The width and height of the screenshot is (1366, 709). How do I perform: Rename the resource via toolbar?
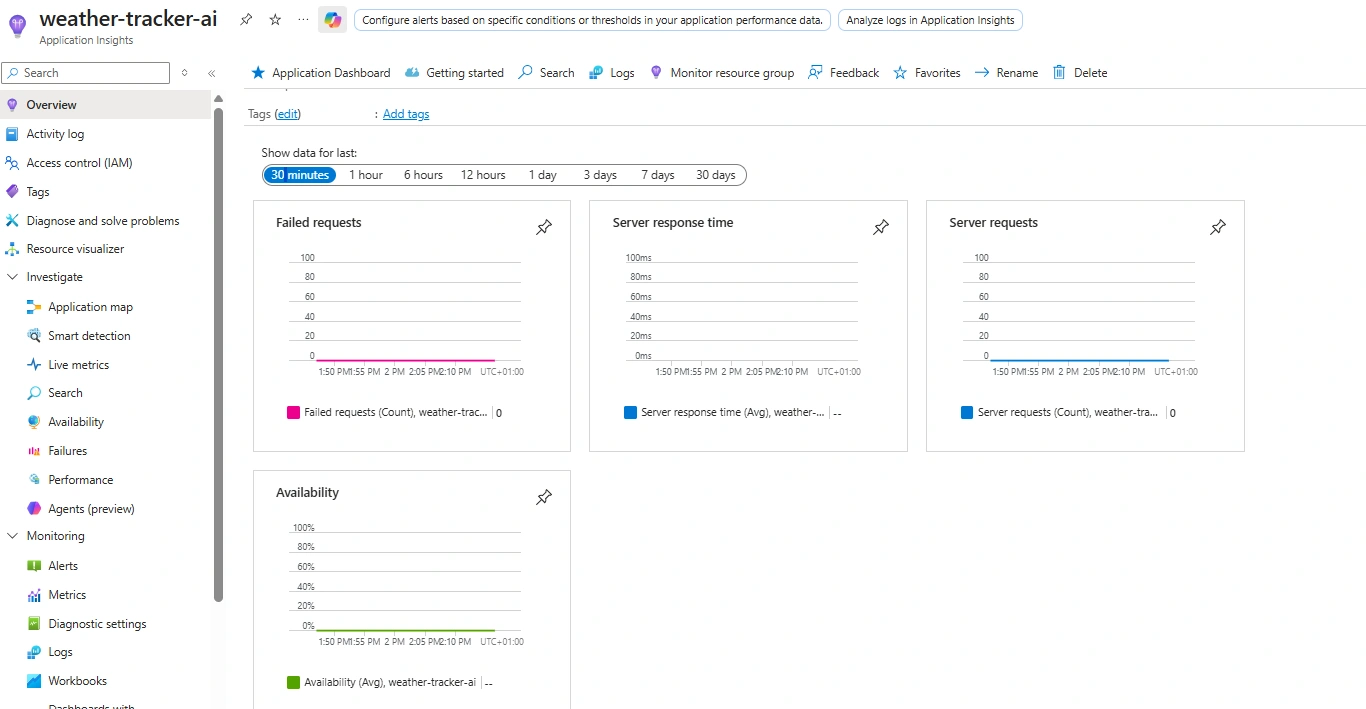(1006, 73)
